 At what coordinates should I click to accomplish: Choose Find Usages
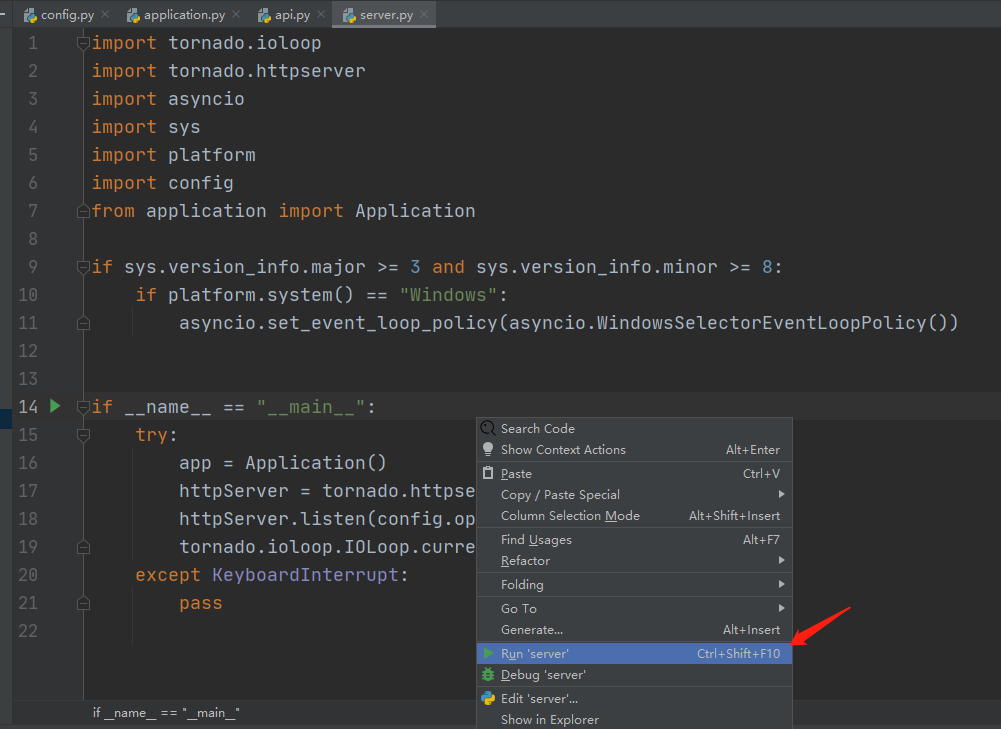tap(634, 539)
